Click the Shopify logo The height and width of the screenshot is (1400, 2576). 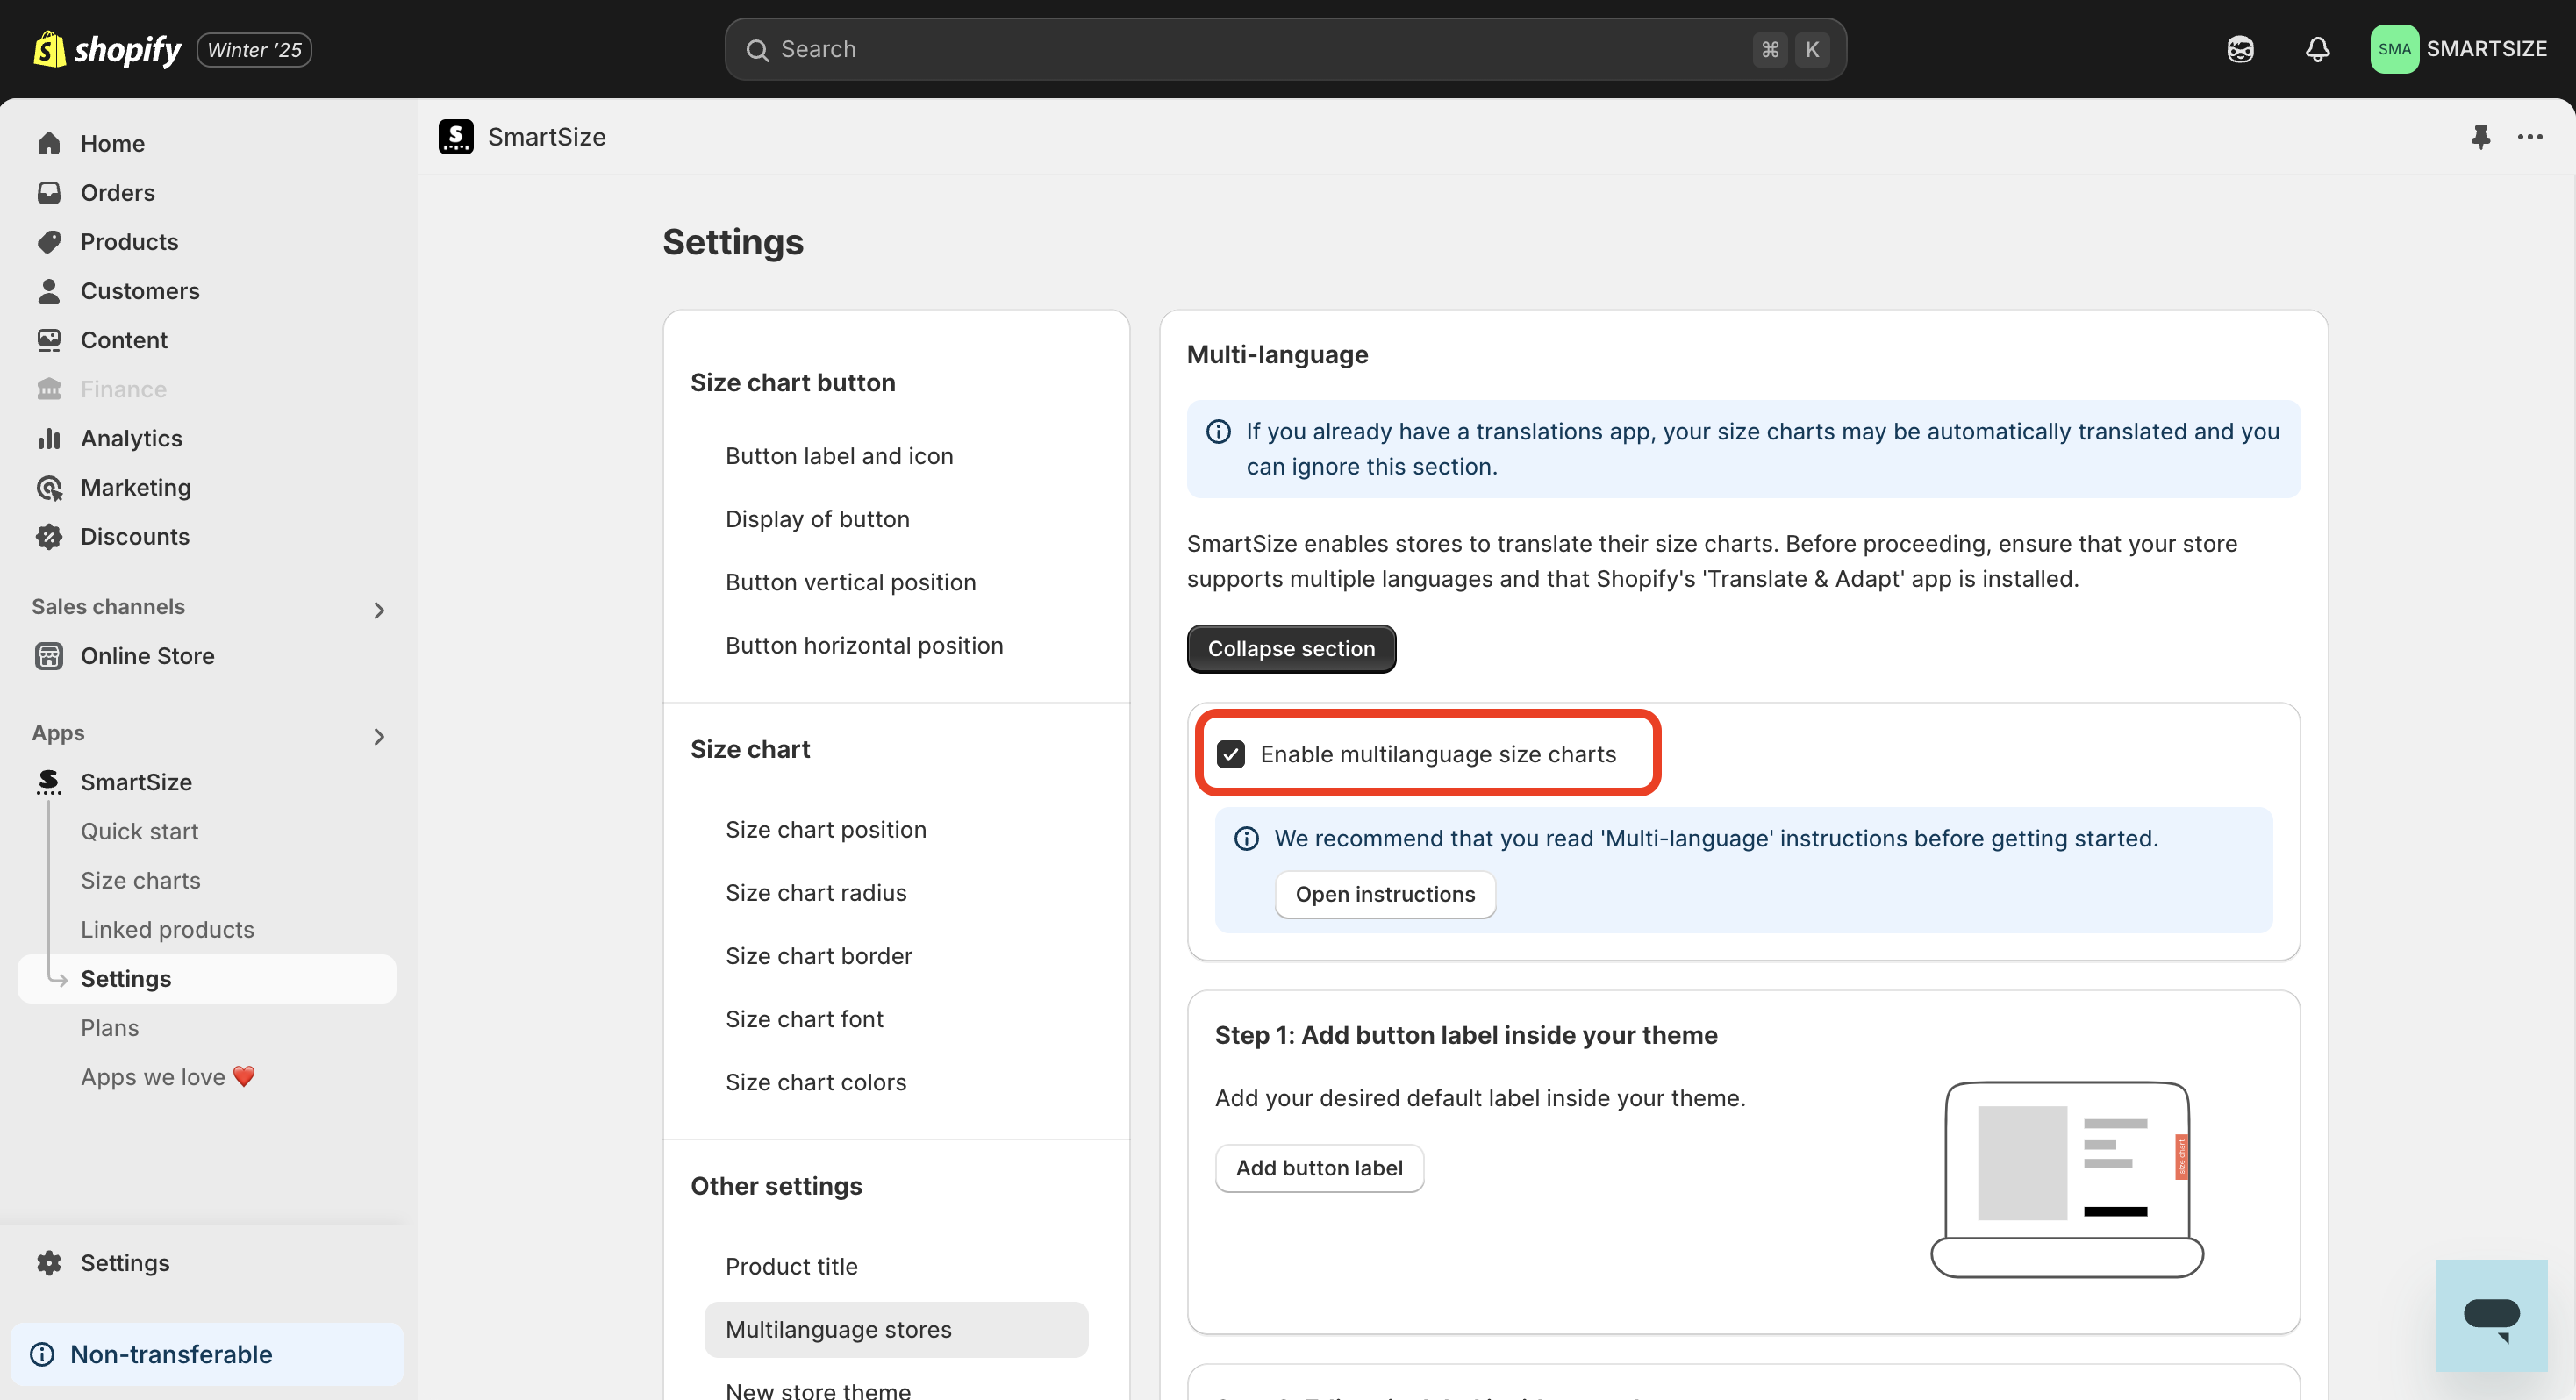[107, 49]
